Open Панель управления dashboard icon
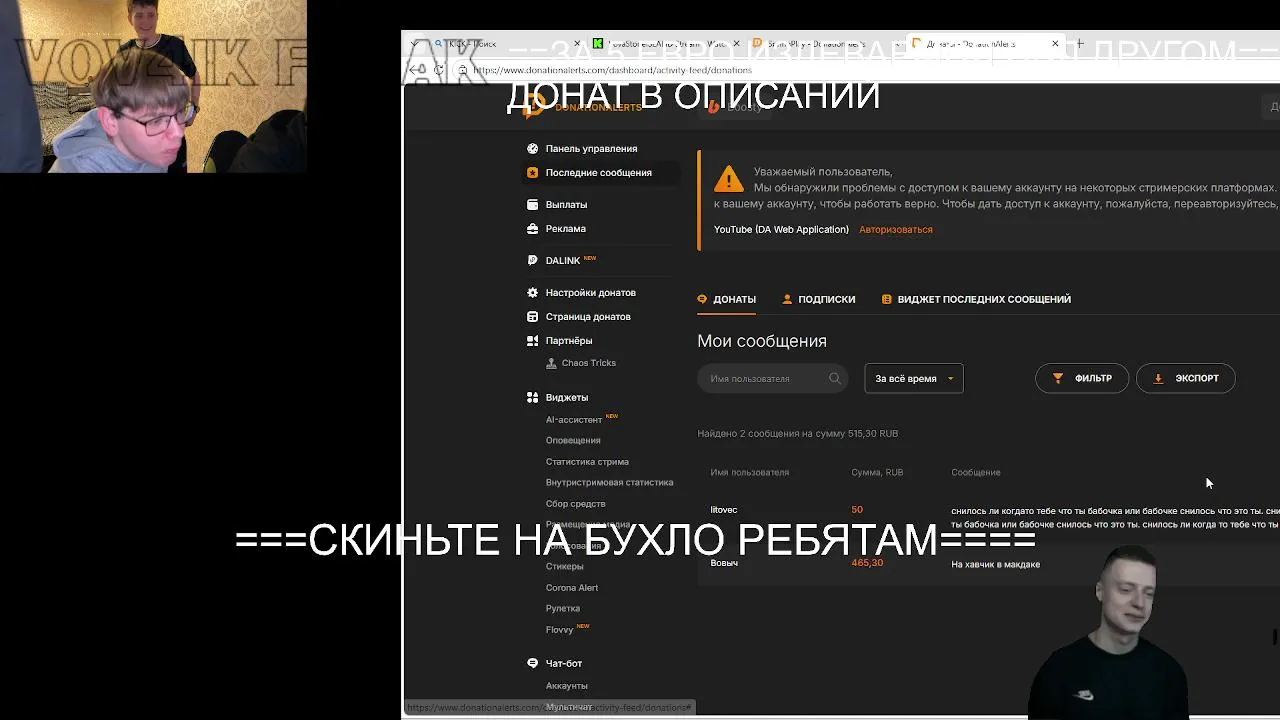This screenshot has width=1280, height=720. 532,148
